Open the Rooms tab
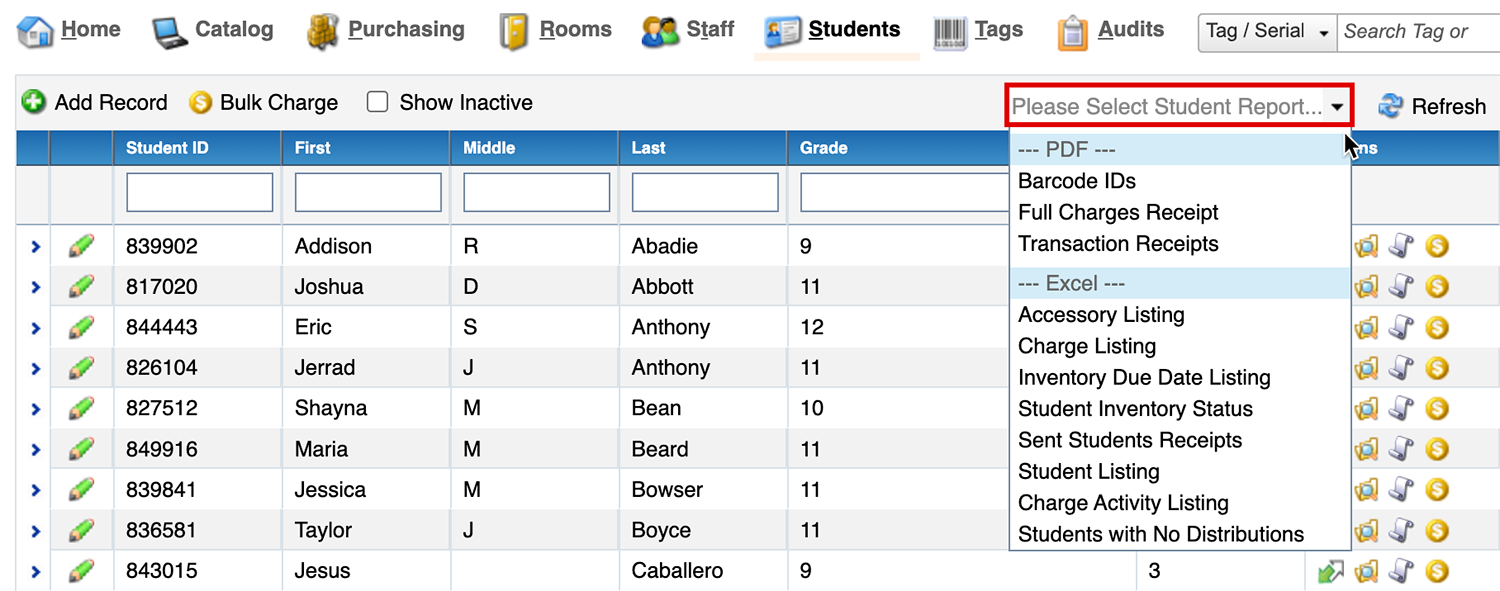The height and width of the screenshot is (591, 1500). click(x=556, y=30)
